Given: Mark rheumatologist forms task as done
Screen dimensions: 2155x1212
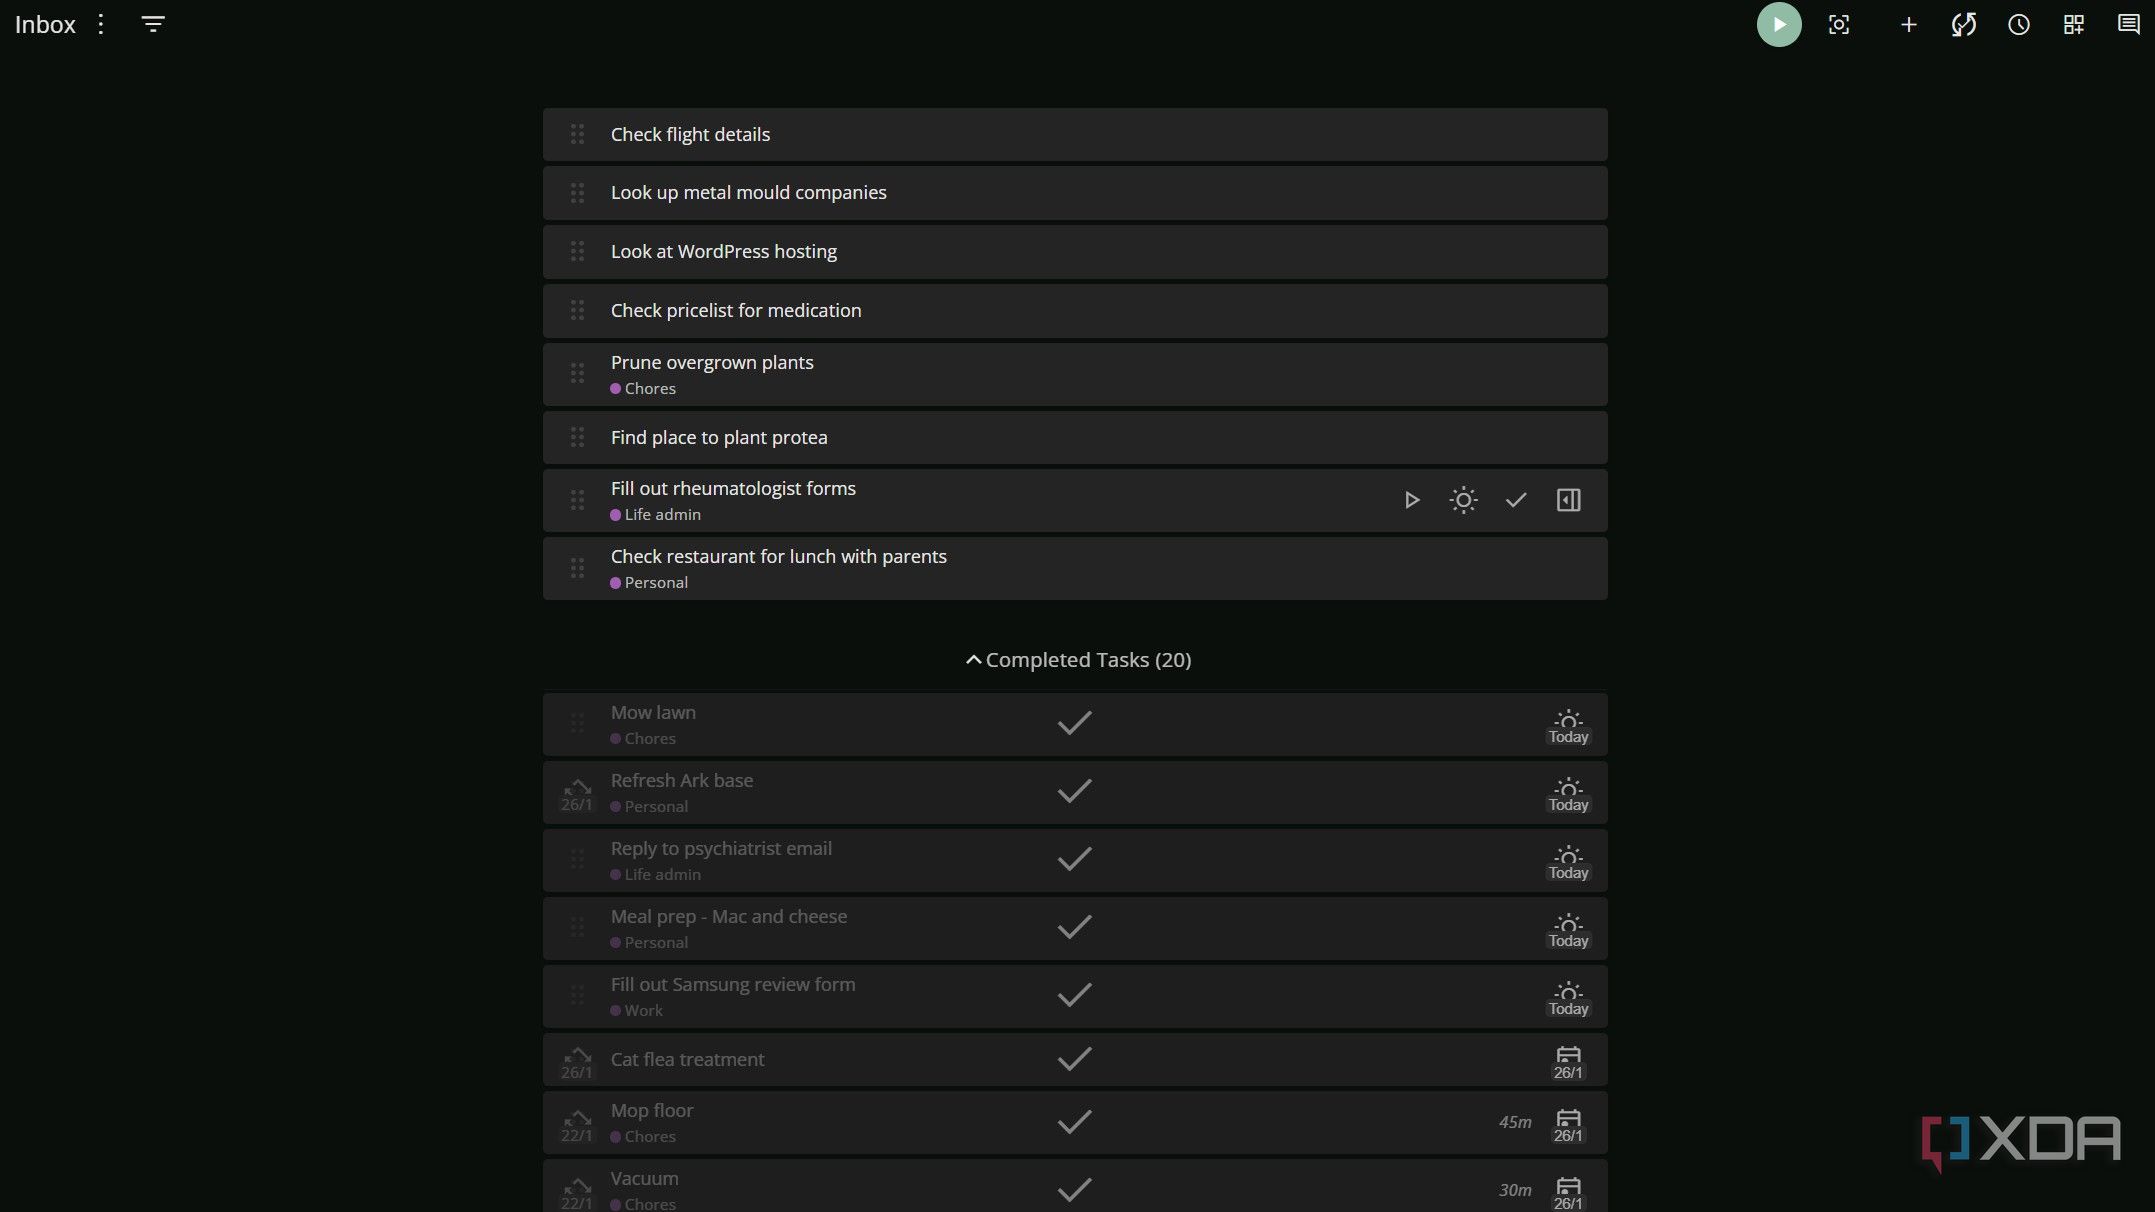Looking at the screenshot, I should 1515,500.
